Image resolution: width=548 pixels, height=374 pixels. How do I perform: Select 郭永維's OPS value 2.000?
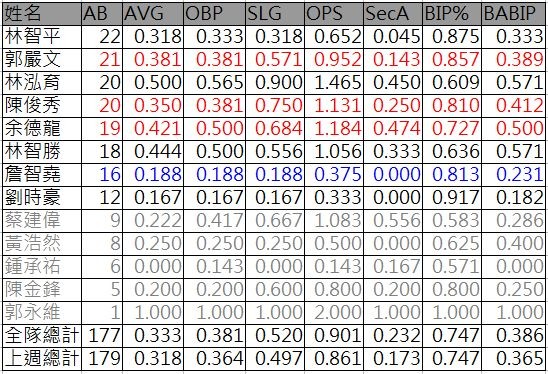pos(334,312)
